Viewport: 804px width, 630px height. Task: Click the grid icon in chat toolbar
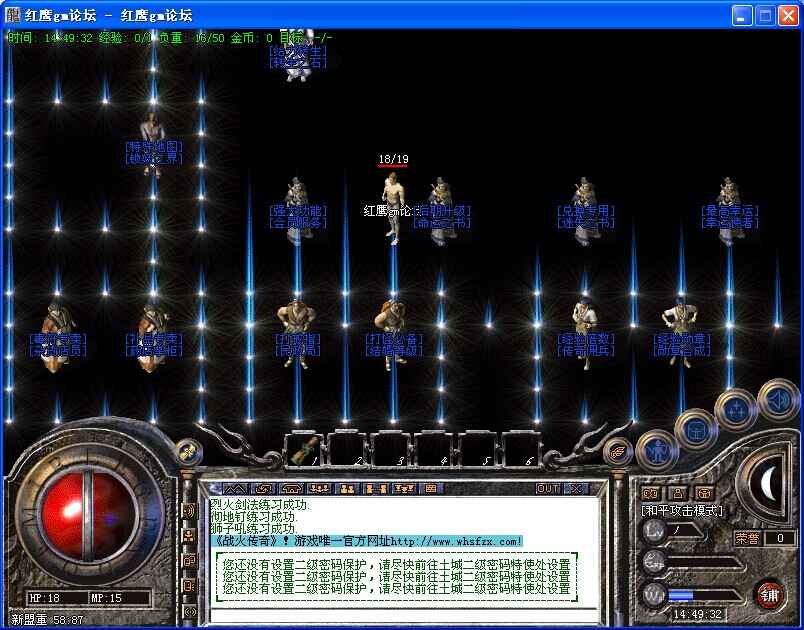pyautogui.click(x=431, y=489)
